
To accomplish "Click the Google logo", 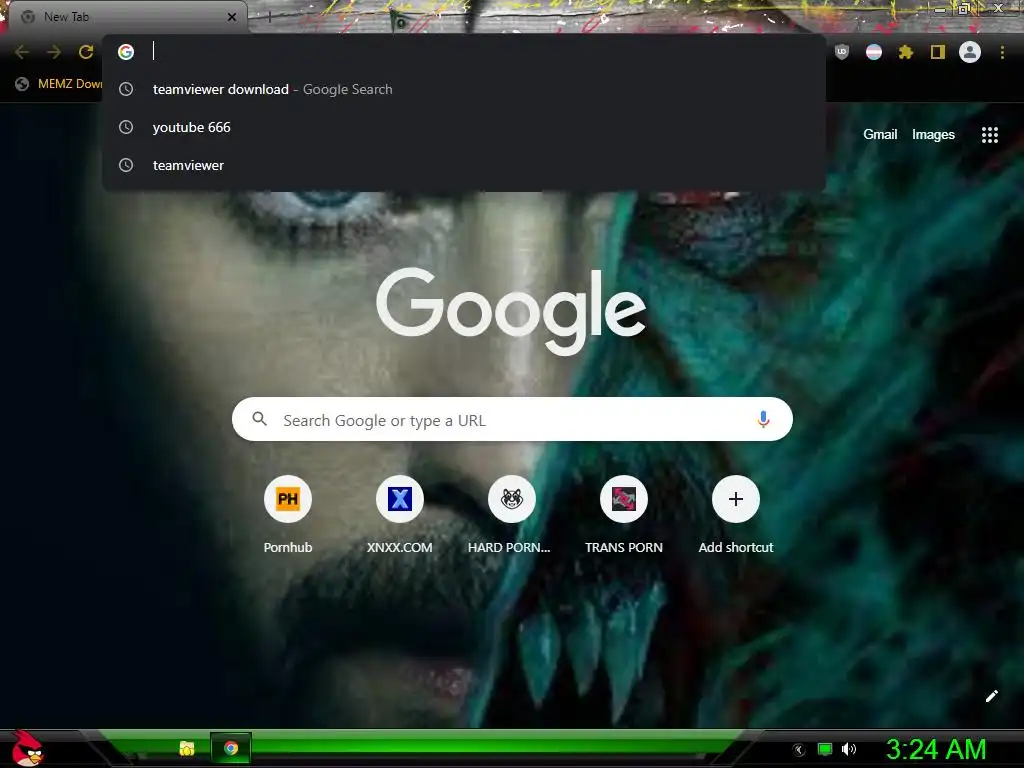I will tap(511, 310).
